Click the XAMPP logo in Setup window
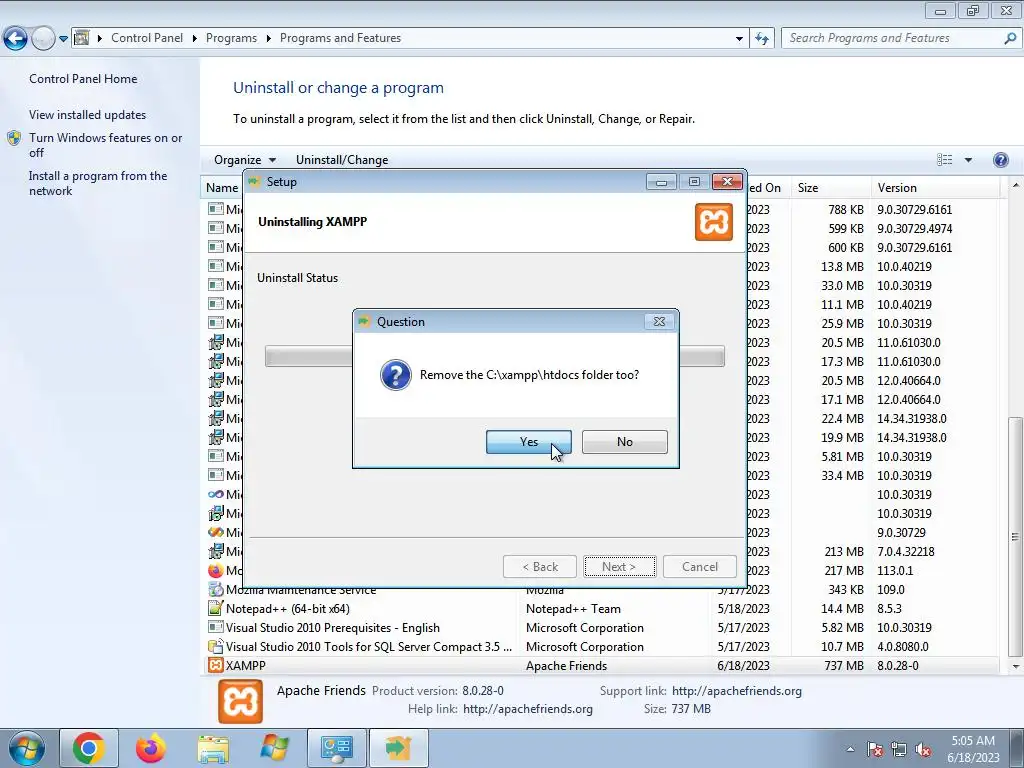1024x768 pixels. (714, 222)
